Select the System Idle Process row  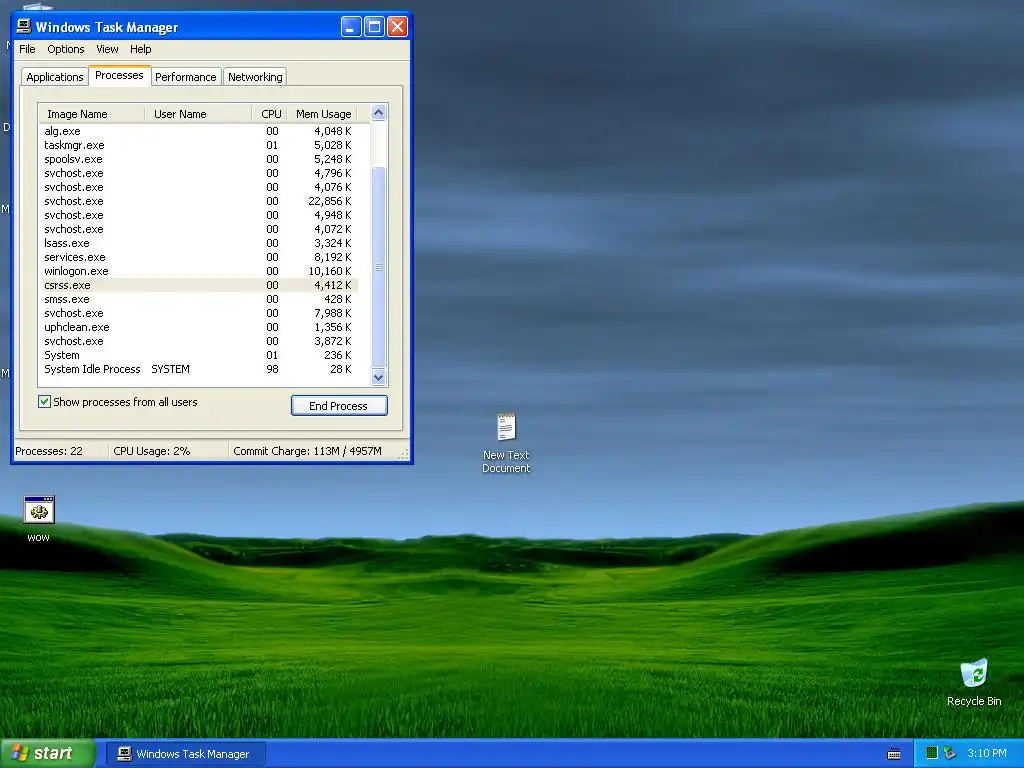pos(199,369)
